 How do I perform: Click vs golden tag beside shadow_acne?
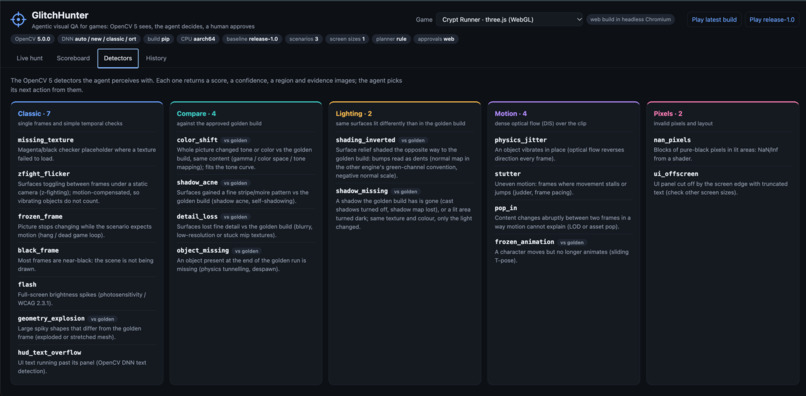pyautogui.click(x=236, y=183)
